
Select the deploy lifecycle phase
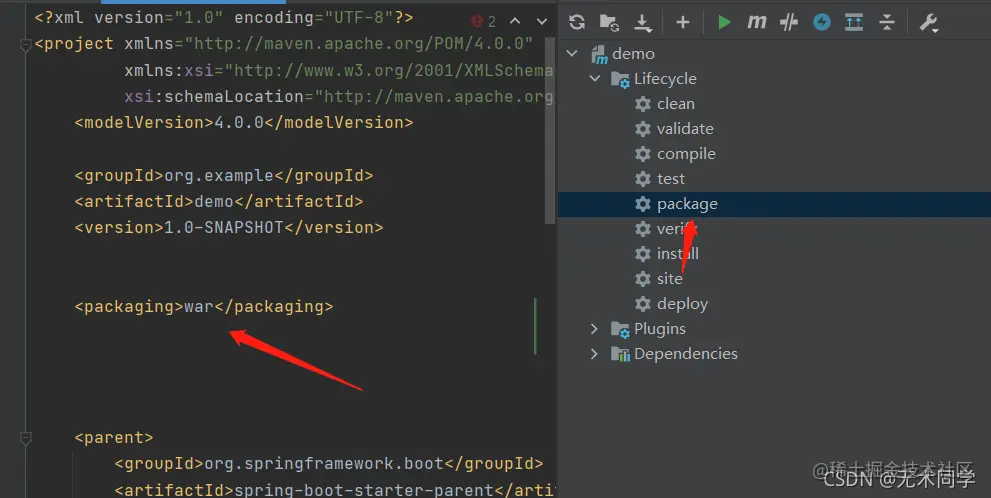683,304
